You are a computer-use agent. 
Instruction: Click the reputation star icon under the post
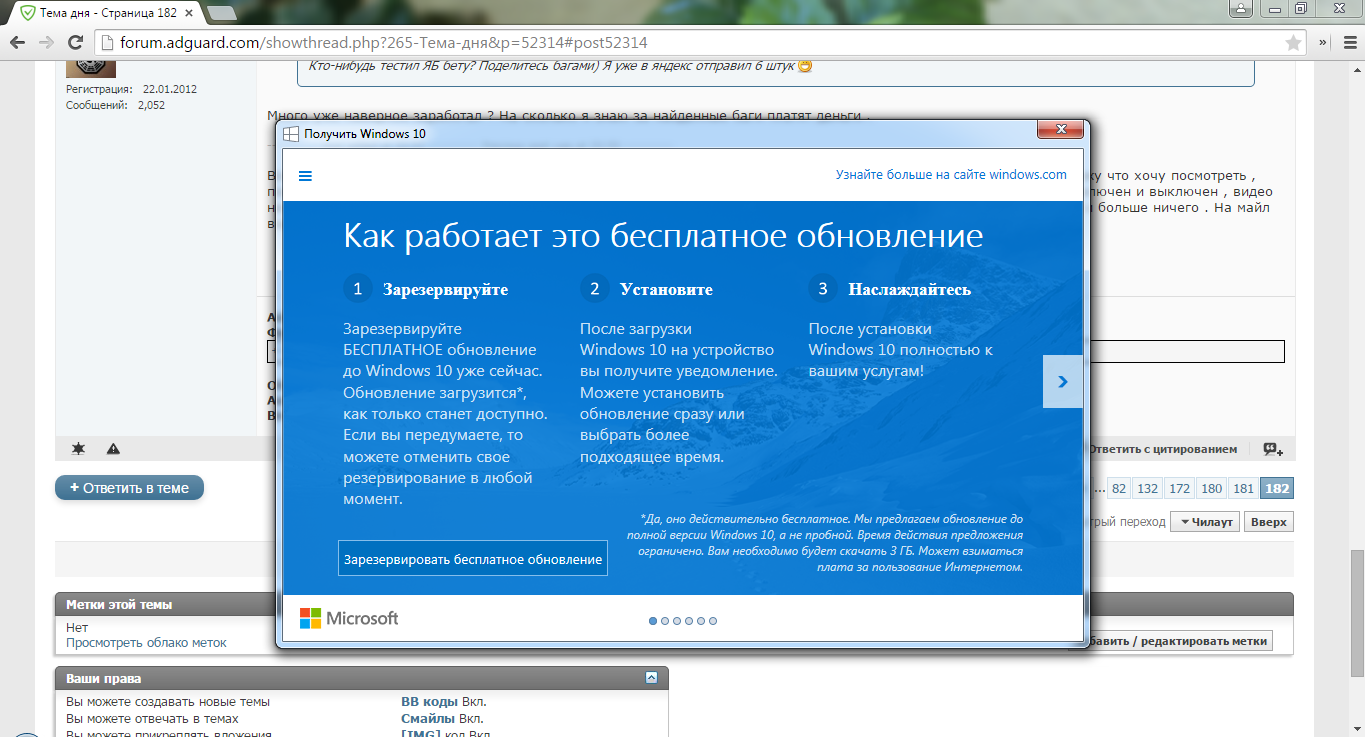78,449
